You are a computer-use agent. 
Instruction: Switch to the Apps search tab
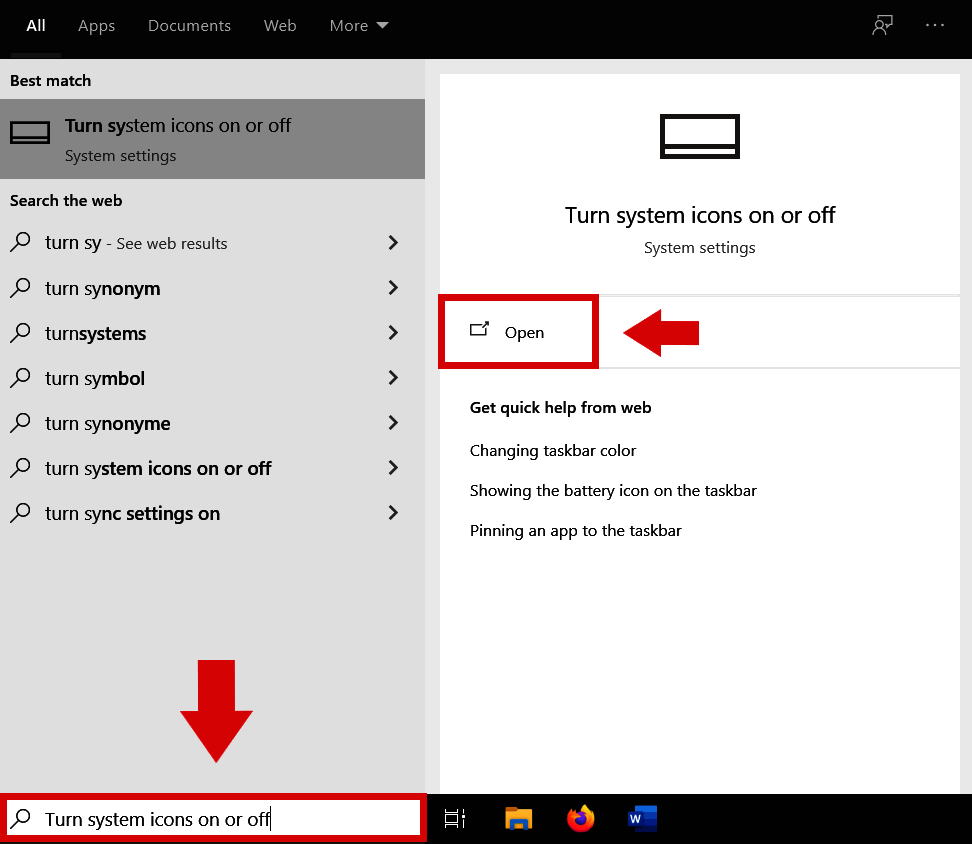tap(96, 25)
